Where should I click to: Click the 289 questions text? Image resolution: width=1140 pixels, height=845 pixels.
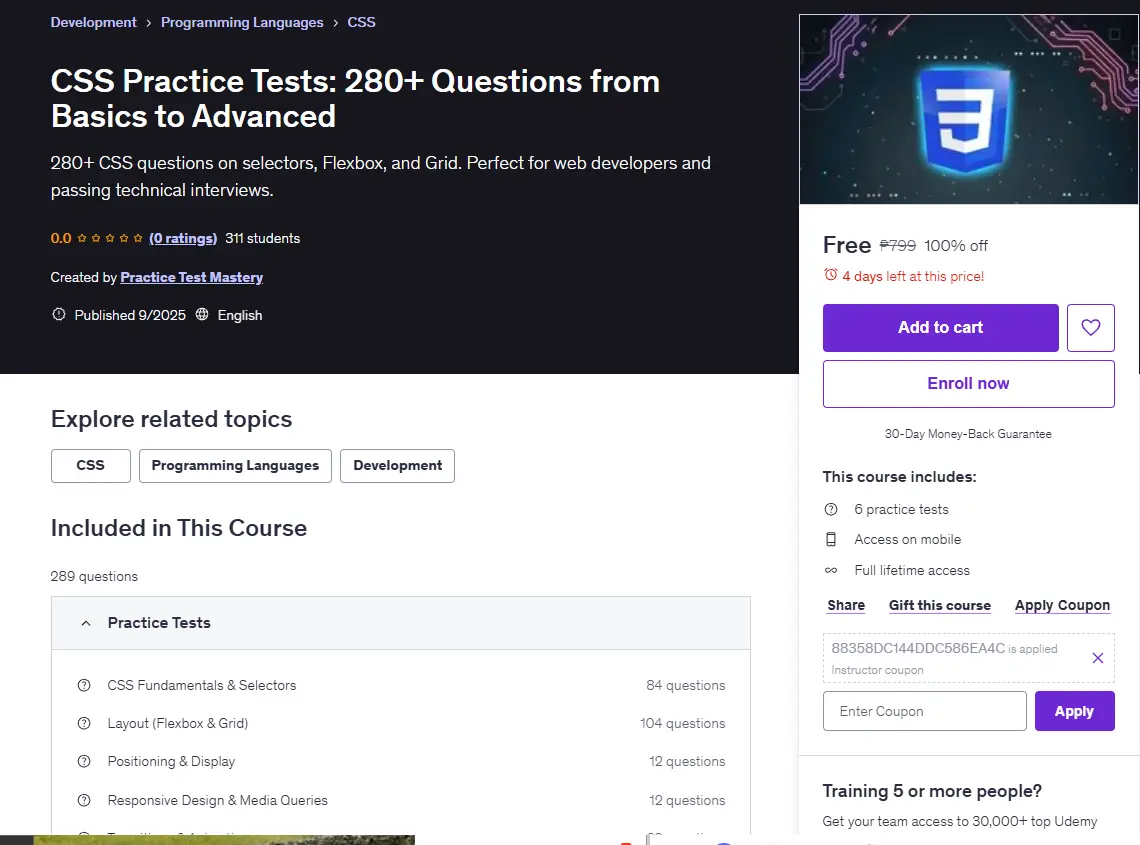pos(94,577)
